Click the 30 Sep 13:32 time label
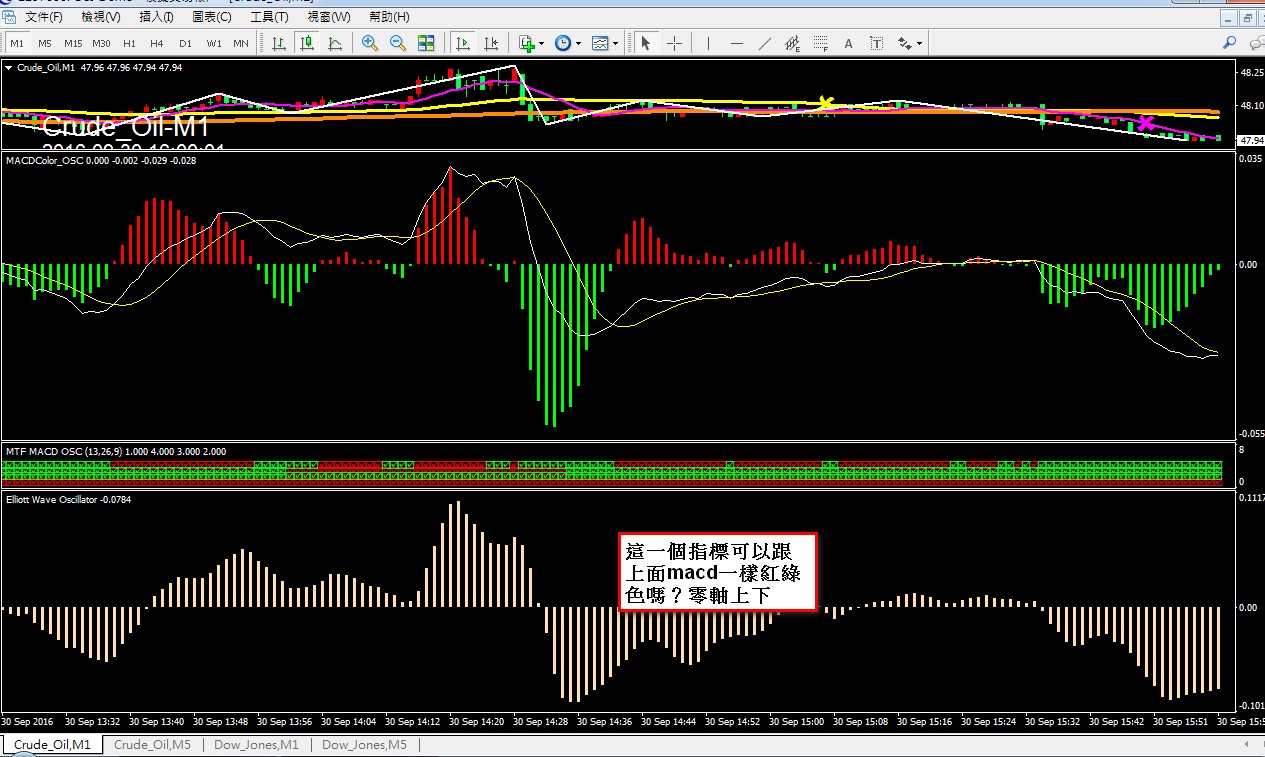 coord(92,721)
